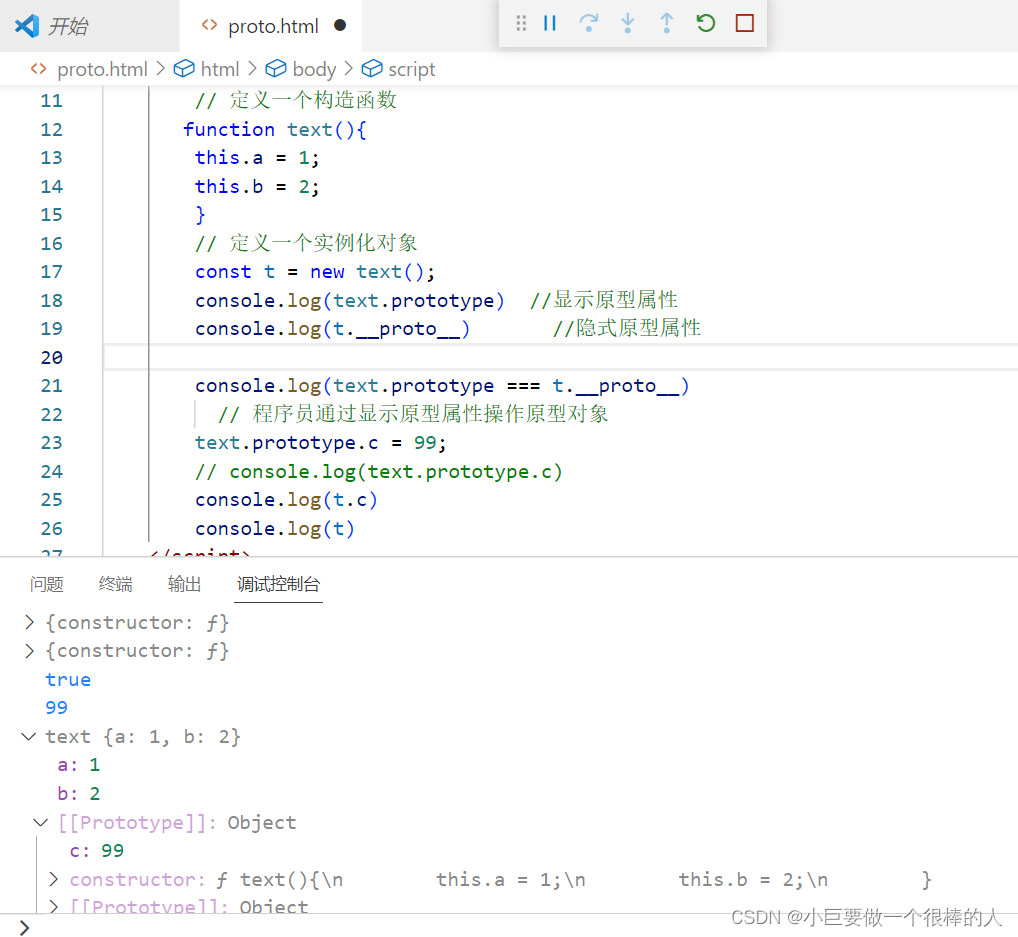Click the '// 定义一个构造函数' comment
The height and width of the screenshot is (937, 1018).
point(296,100)
